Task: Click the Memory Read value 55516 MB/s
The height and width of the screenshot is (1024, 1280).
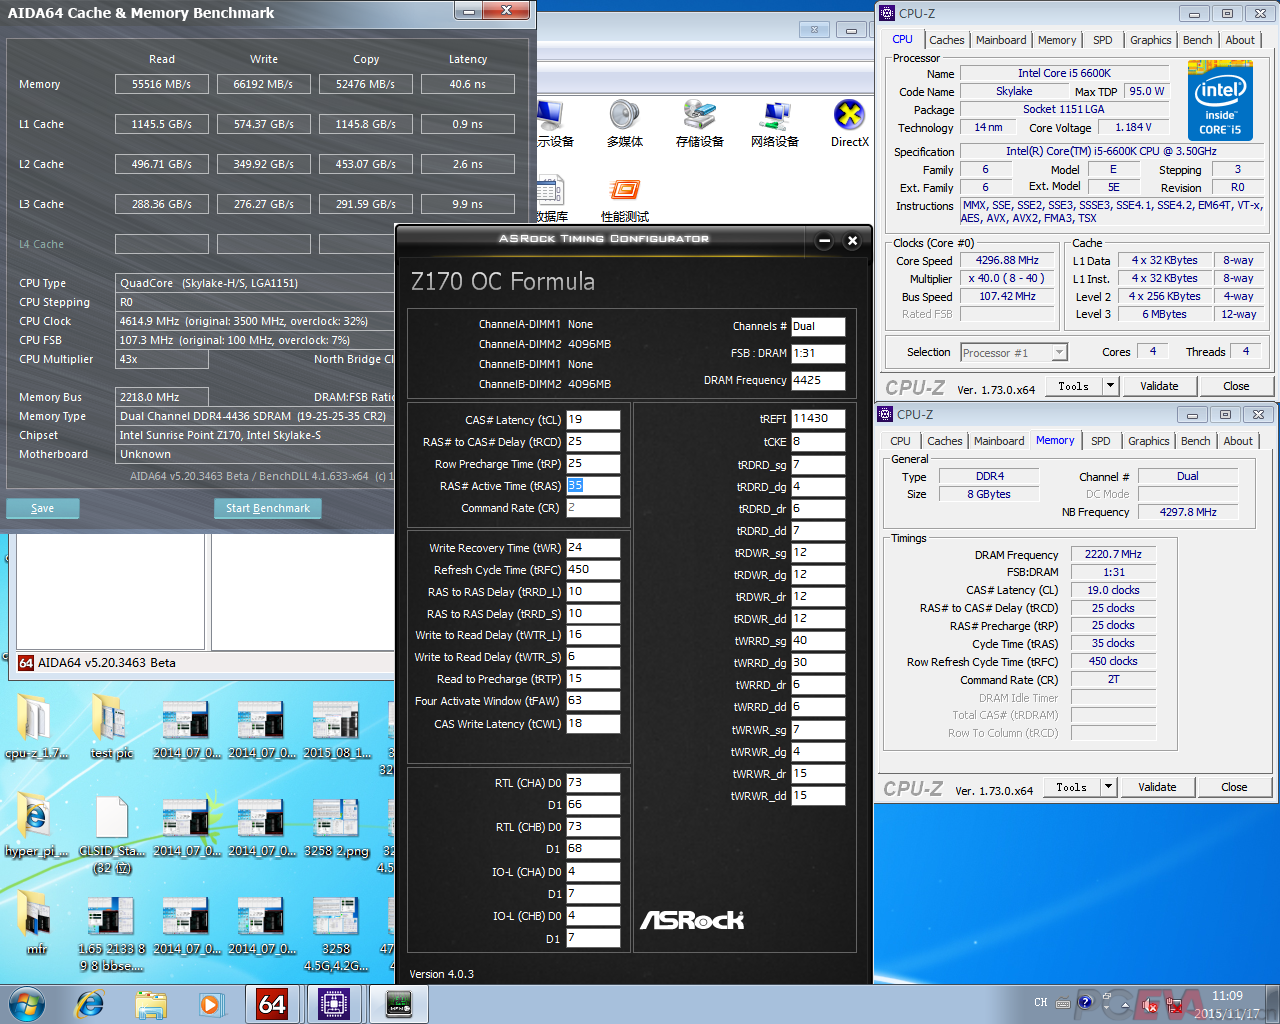Action: pyautogui.click(x=161, y=84)
